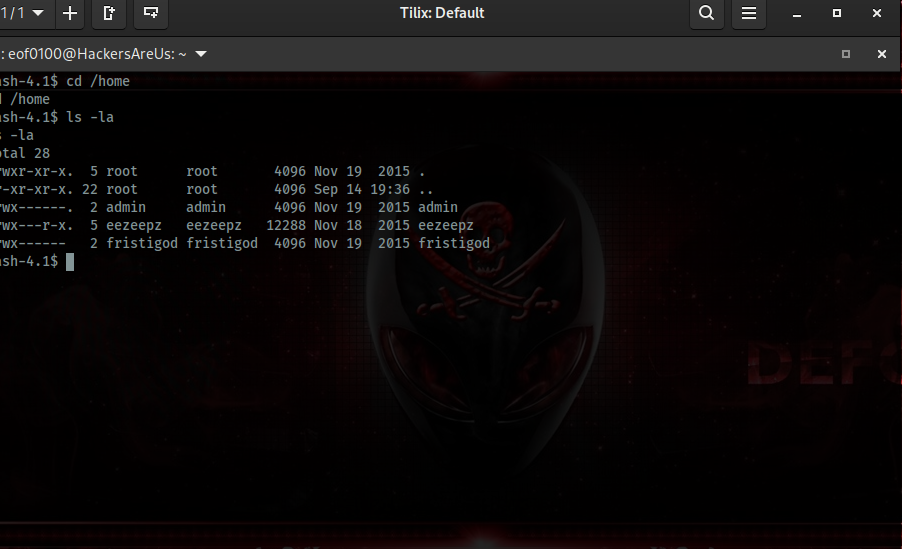Click the 'ls -la' command line

coord(89,117)
